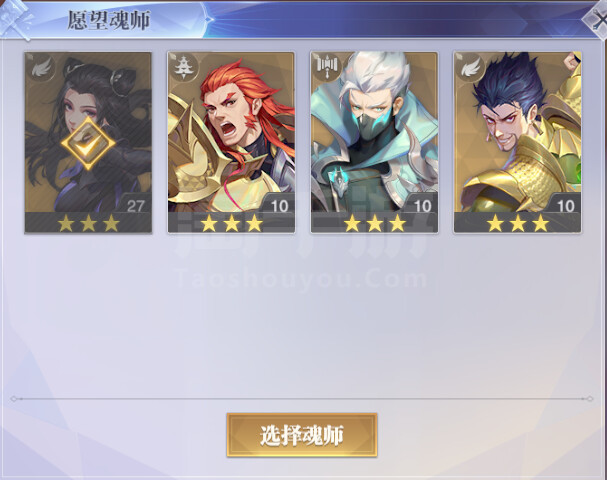Click the level 27 badge on first card
The width and height of the screenshot is (607, 480).
tap(135, 206)
